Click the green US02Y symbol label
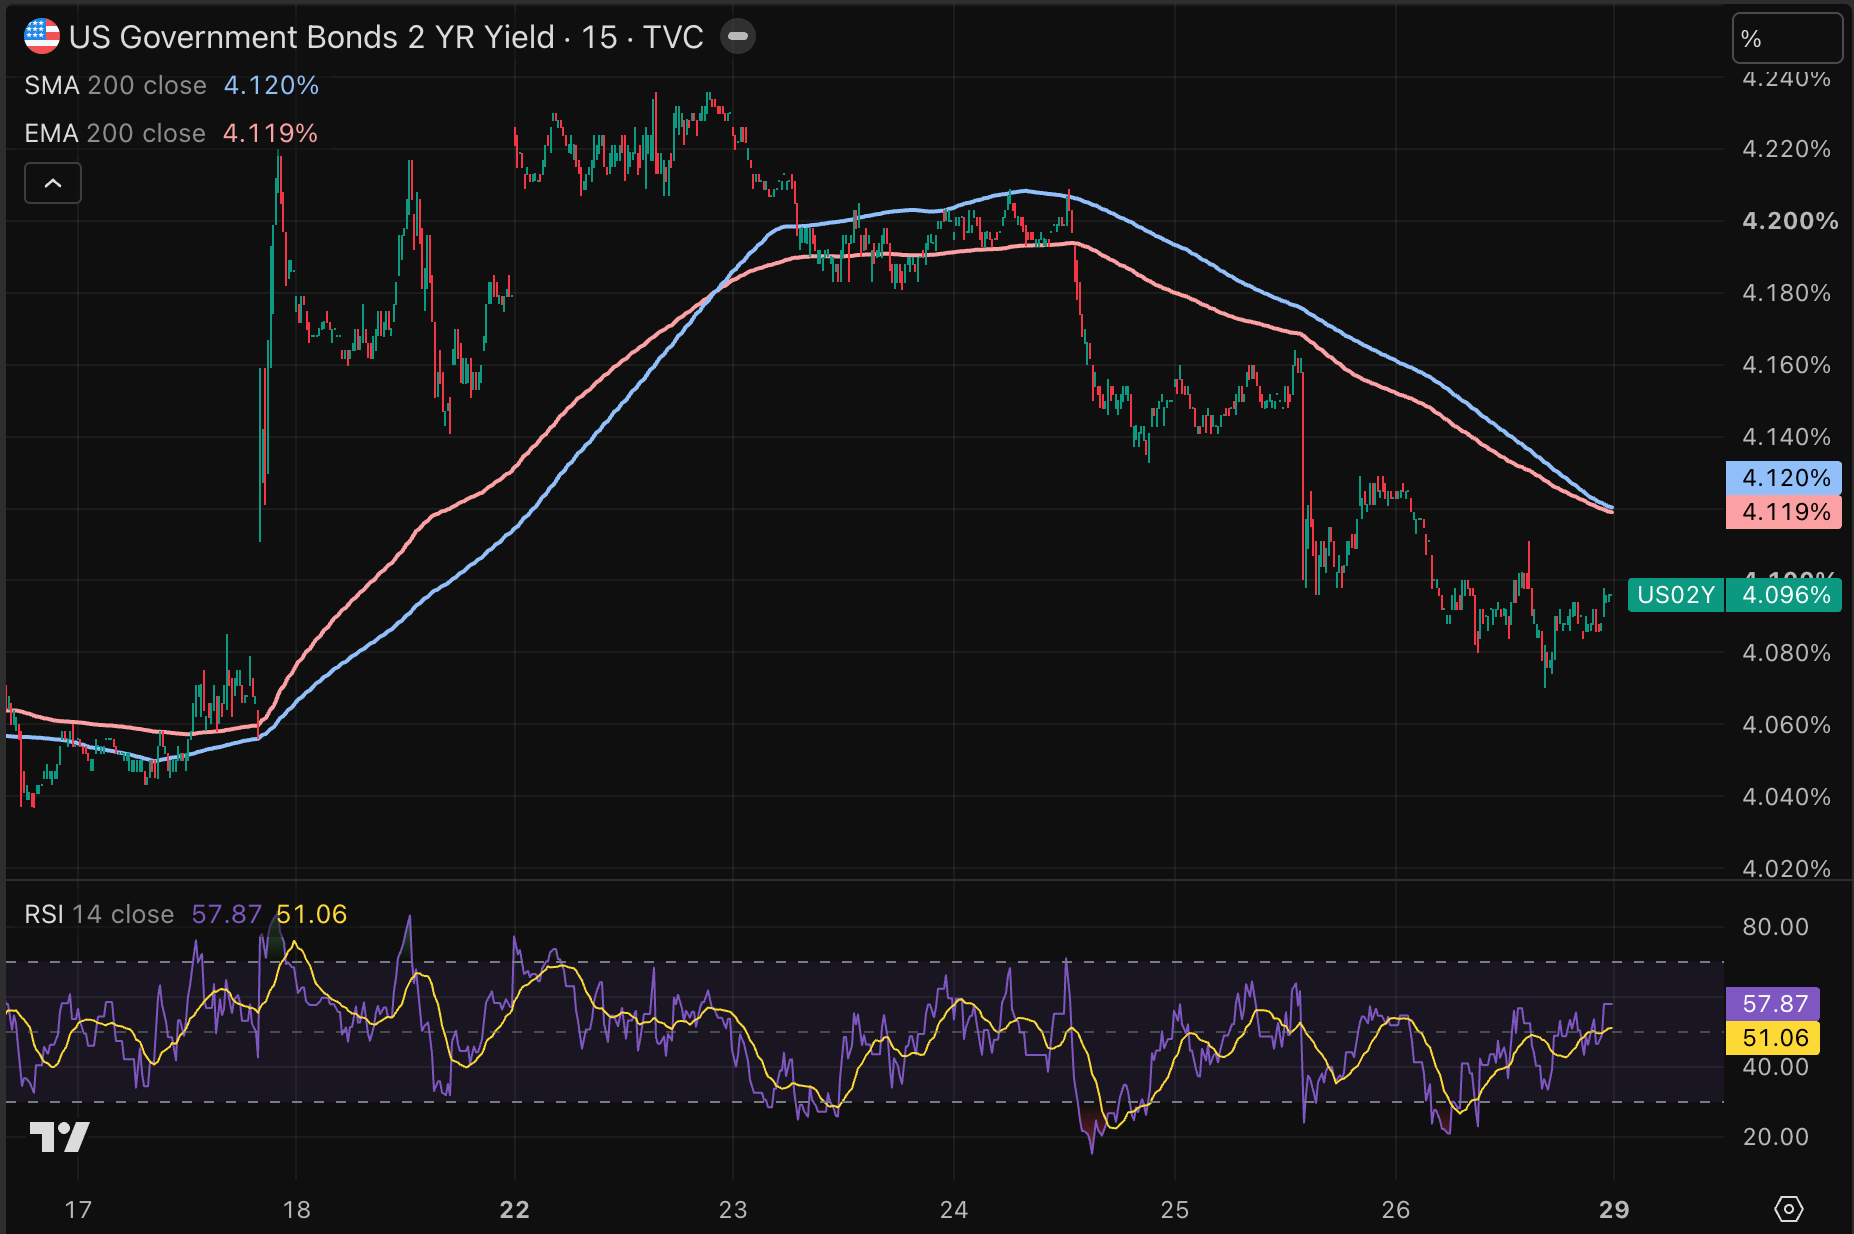Image resolution: width=1854 pixels, height=1234 pixels. pos(1676,595)
